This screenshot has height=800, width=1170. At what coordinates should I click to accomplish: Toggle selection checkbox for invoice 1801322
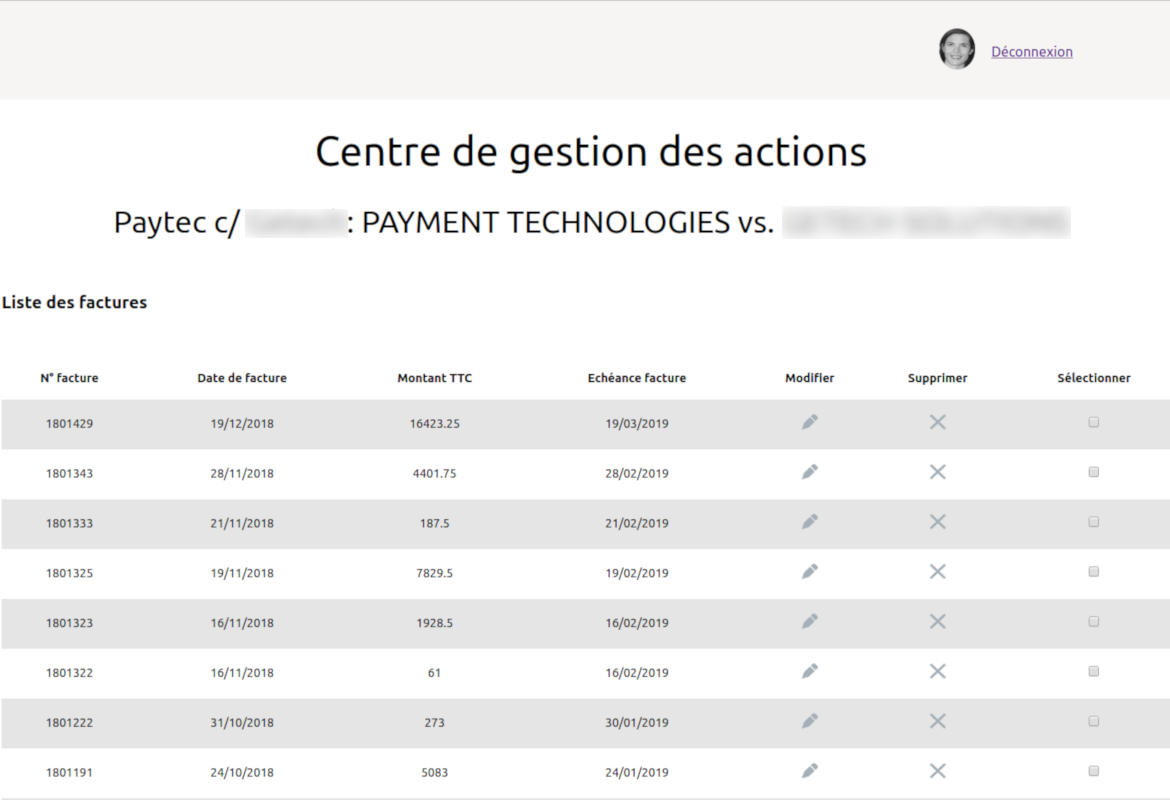coord(1093,671)
